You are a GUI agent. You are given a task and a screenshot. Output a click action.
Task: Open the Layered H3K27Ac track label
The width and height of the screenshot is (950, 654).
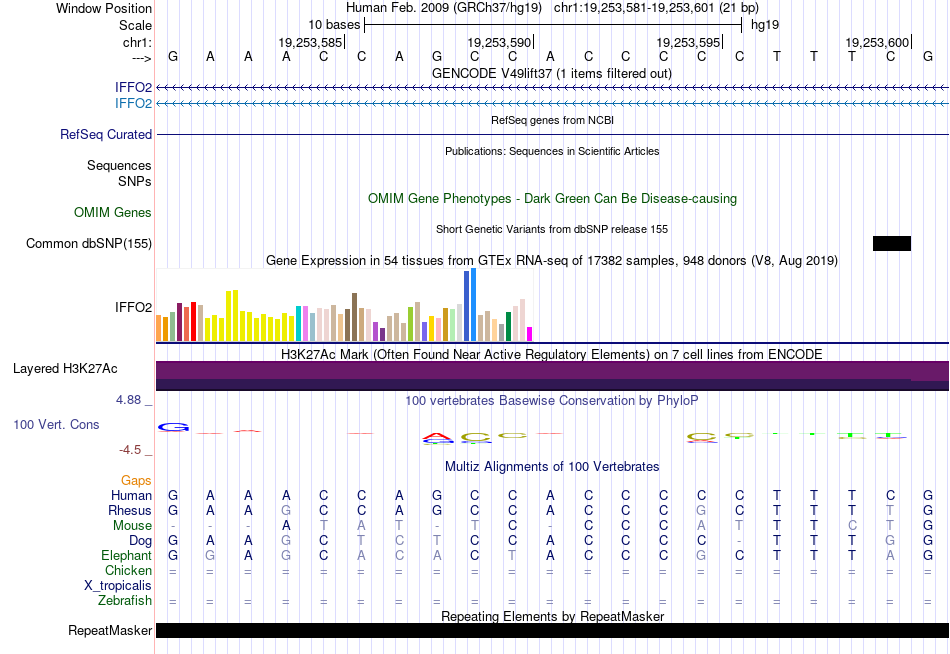tap(65, 369)
